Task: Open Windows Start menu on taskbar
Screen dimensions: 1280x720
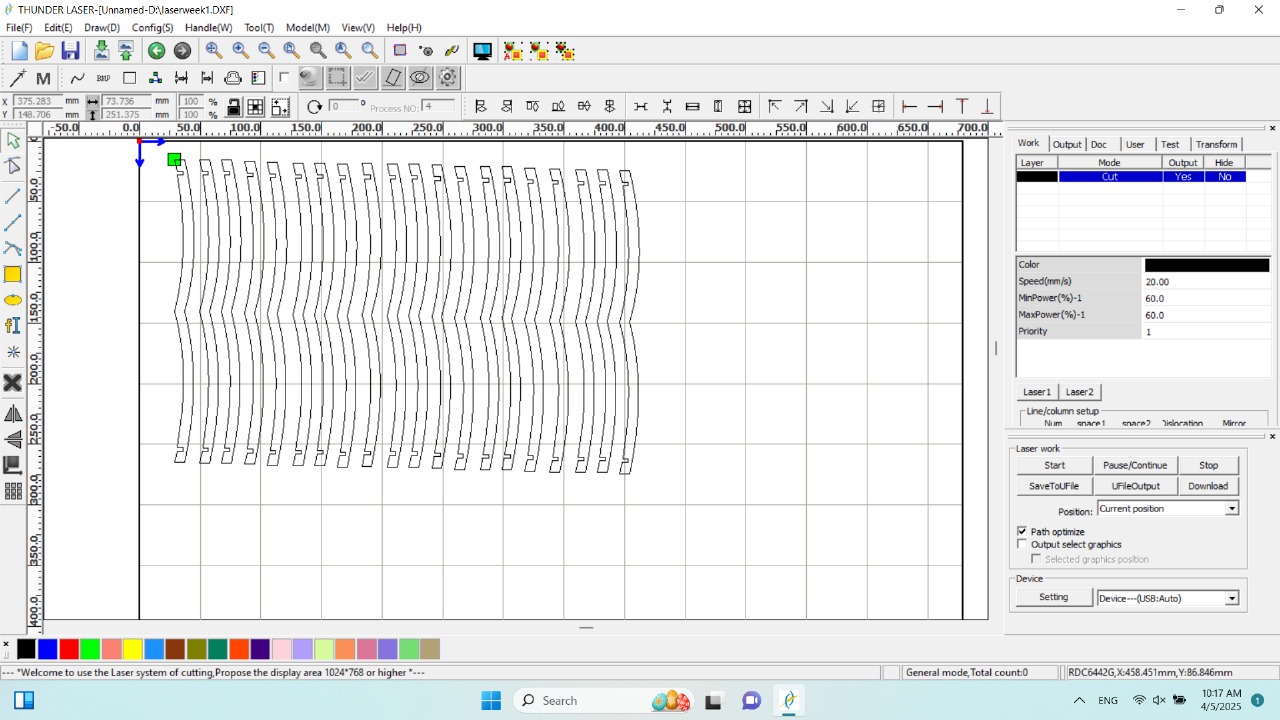Action: (x=490, y=700)
